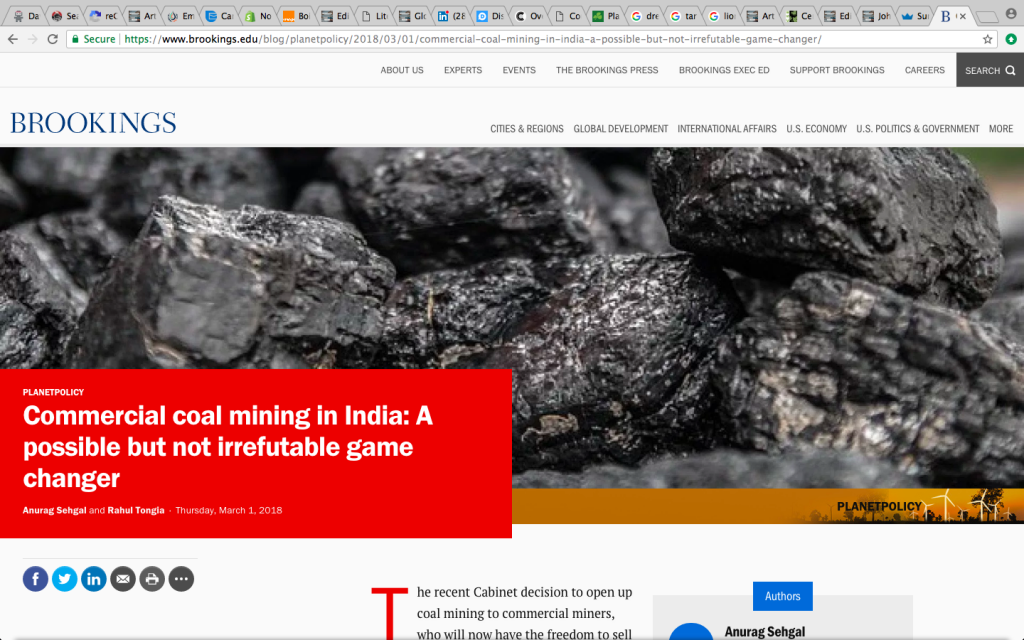Reload the page with the refresh icon
1024x640 pixels.
(52, 40)
